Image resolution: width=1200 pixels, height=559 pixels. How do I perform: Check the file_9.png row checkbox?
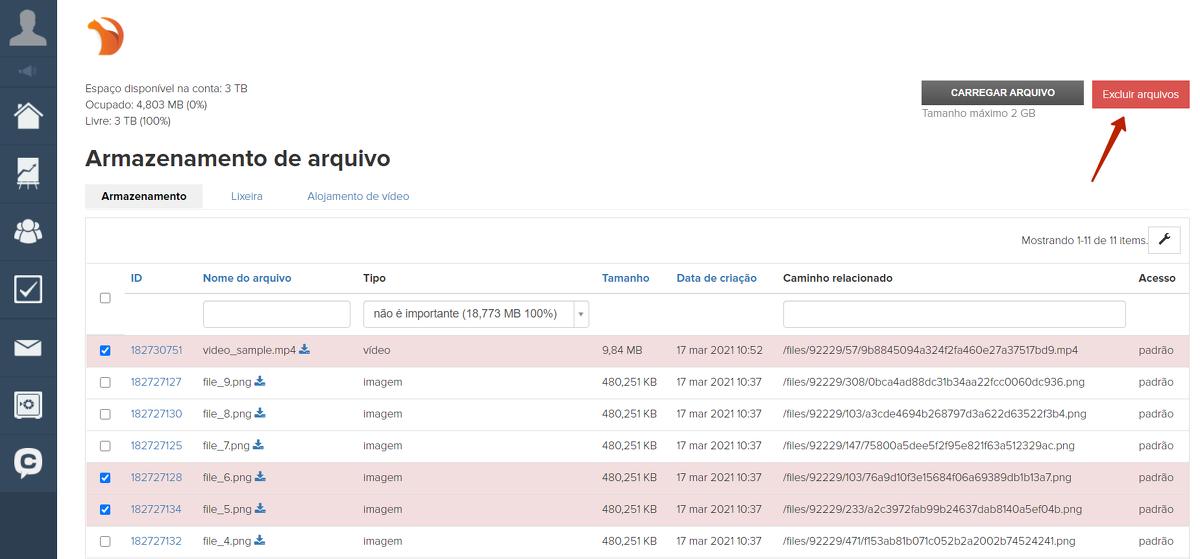tap(106, 382)
